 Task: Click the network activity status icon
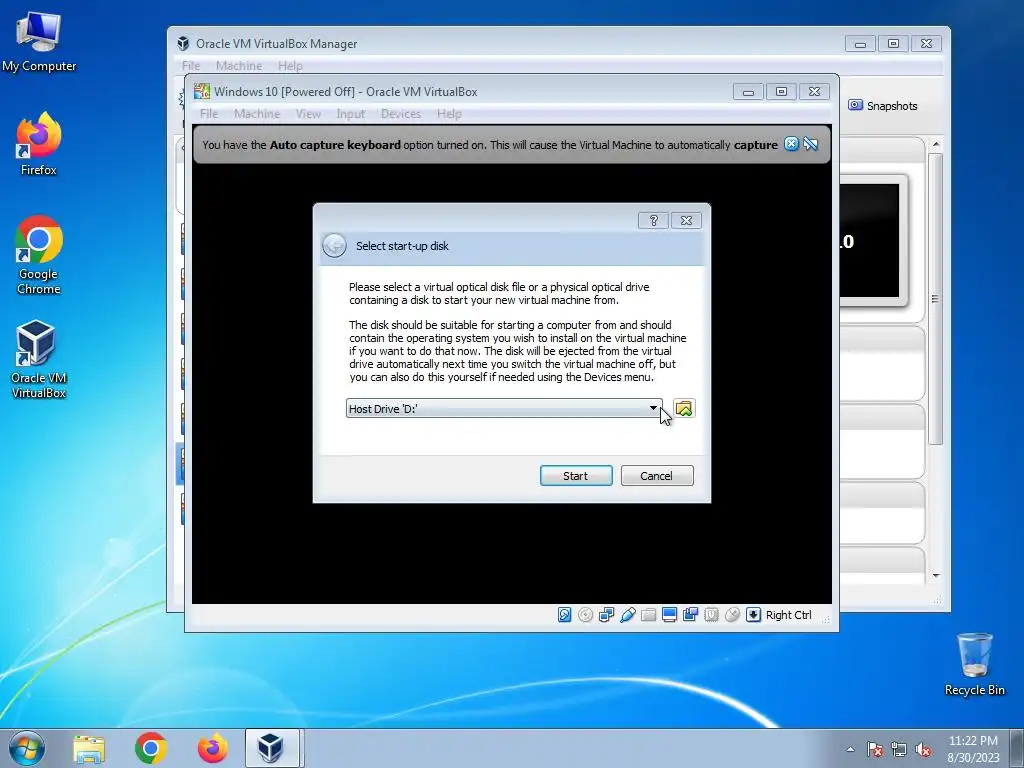point(607,615)
